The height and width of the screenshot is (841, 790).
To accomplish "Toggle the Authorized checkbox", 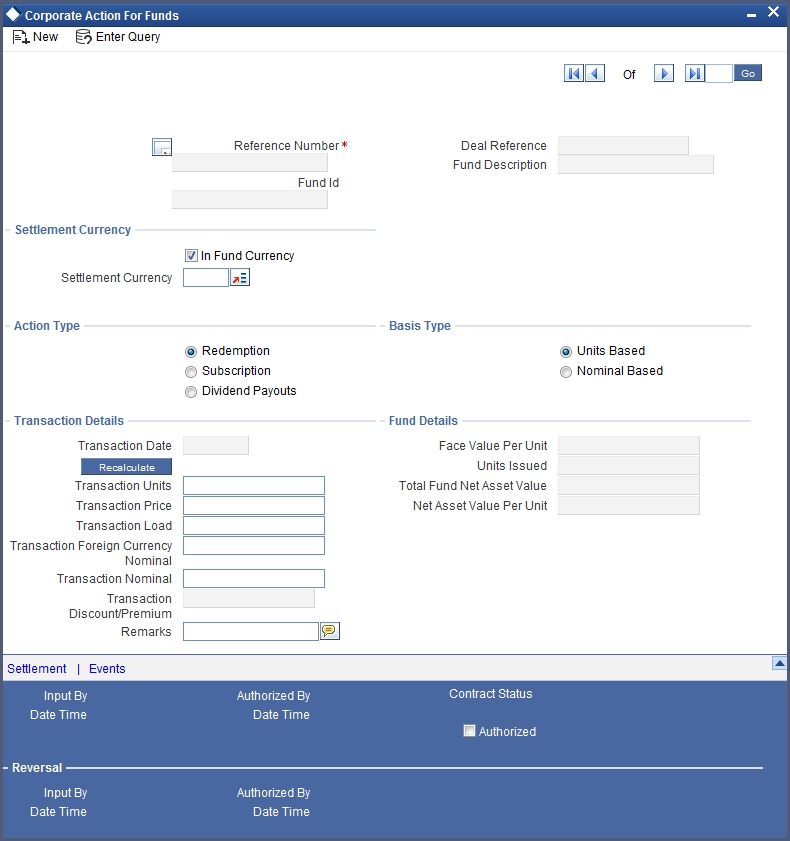I will 469,731.
